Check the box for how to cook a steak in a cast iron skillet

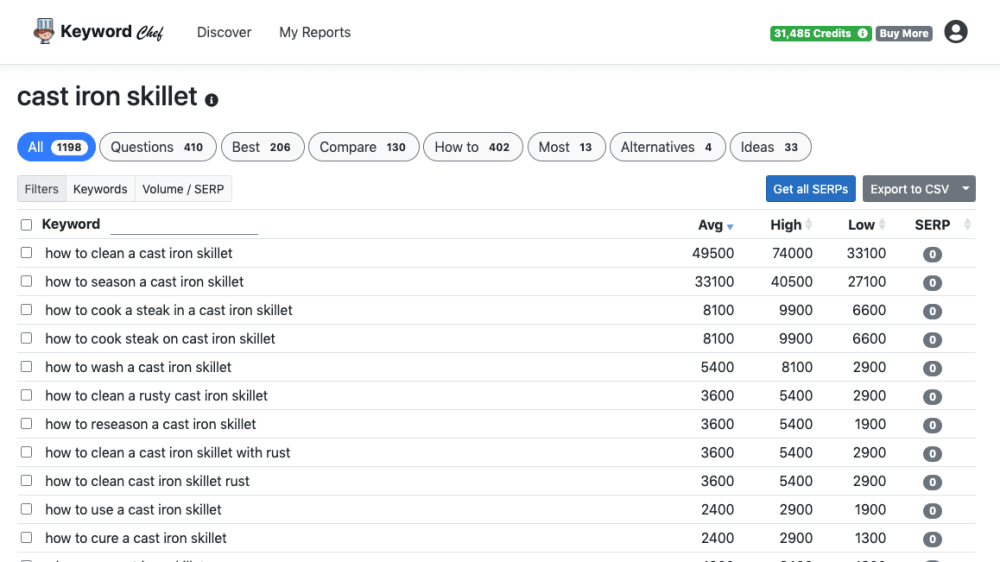26,309
